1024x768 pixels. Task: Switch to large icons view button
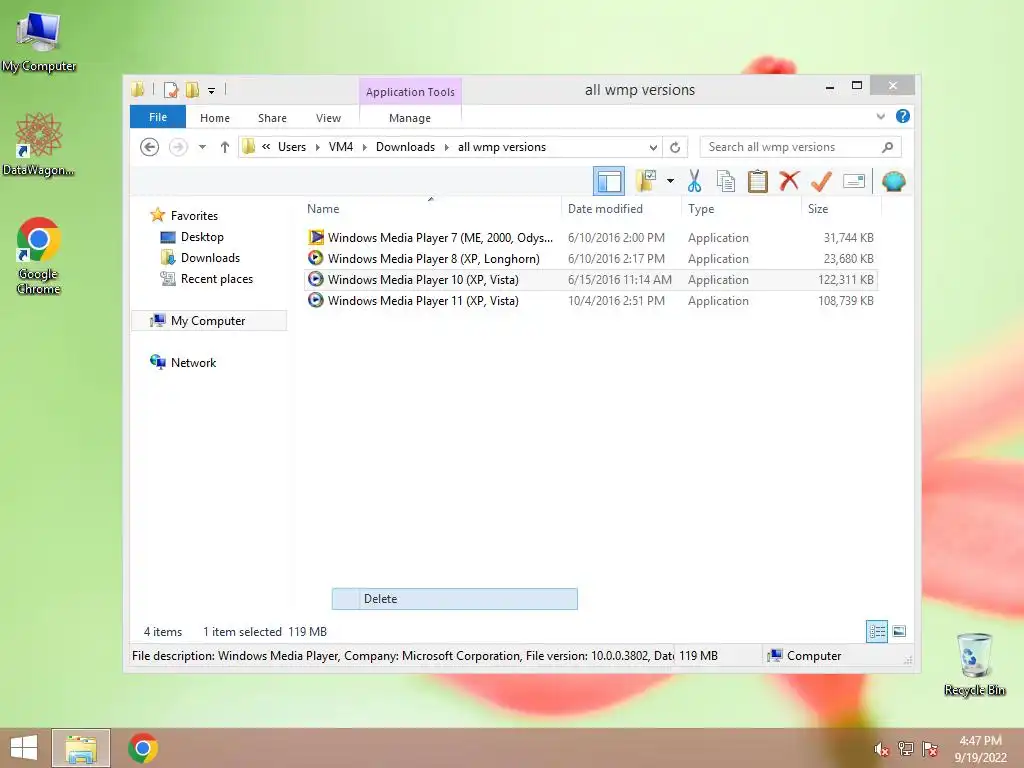tap(899, 632)
